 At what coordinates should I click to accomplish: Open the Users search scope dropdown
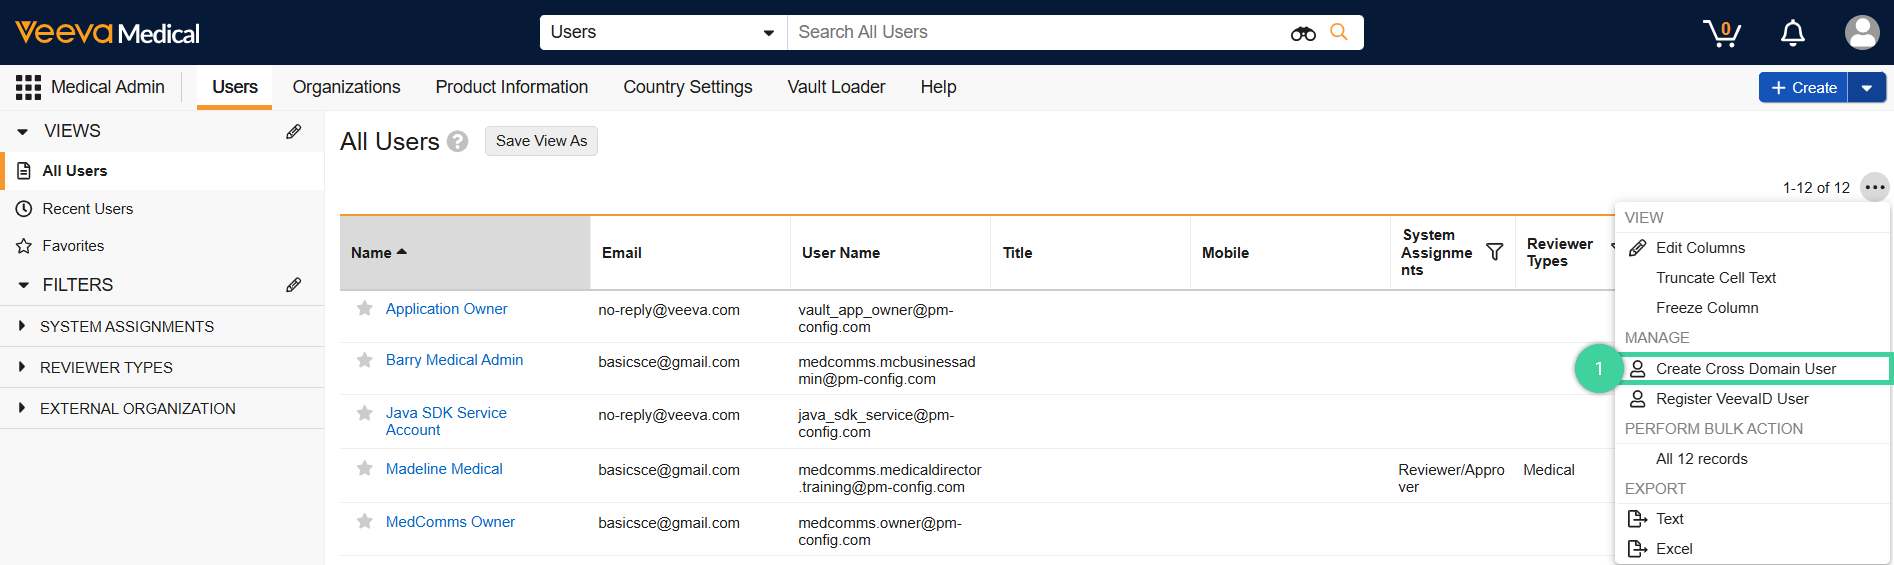(x=663, y=32)
